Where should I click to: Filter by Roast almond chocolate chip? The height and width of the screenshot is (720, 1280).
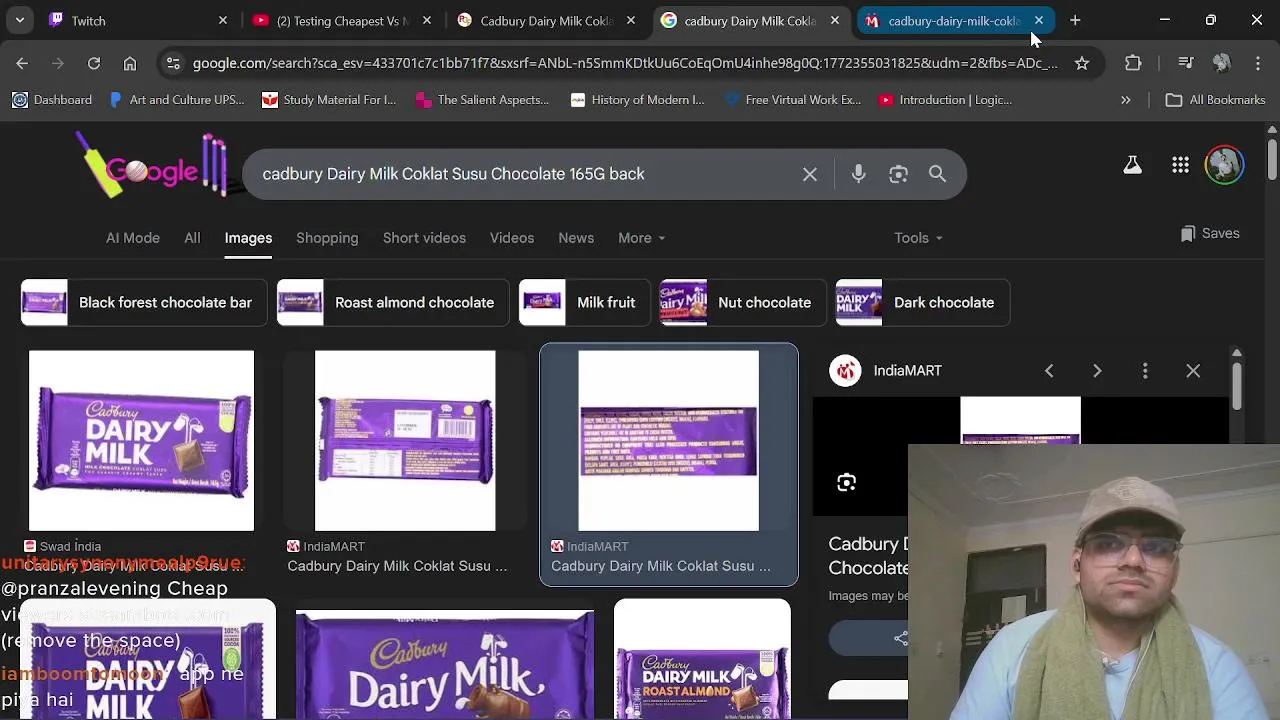click(392, 303)
